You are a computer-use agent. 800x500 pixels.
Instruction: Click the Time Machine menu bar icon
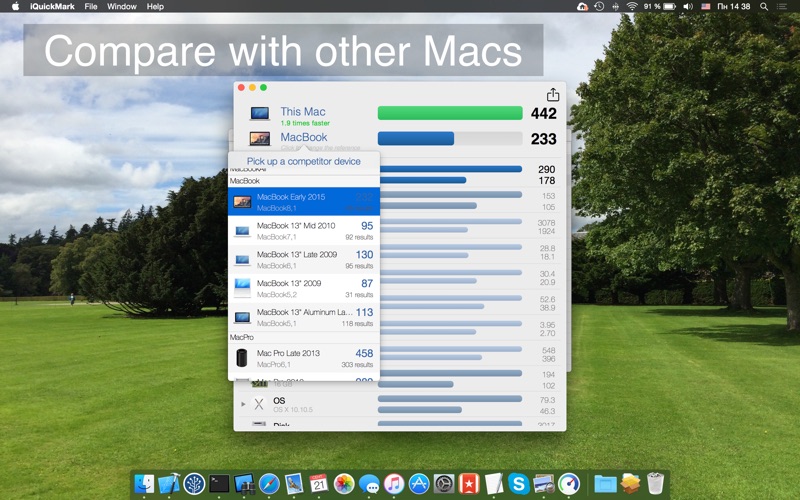pos(599,7)
